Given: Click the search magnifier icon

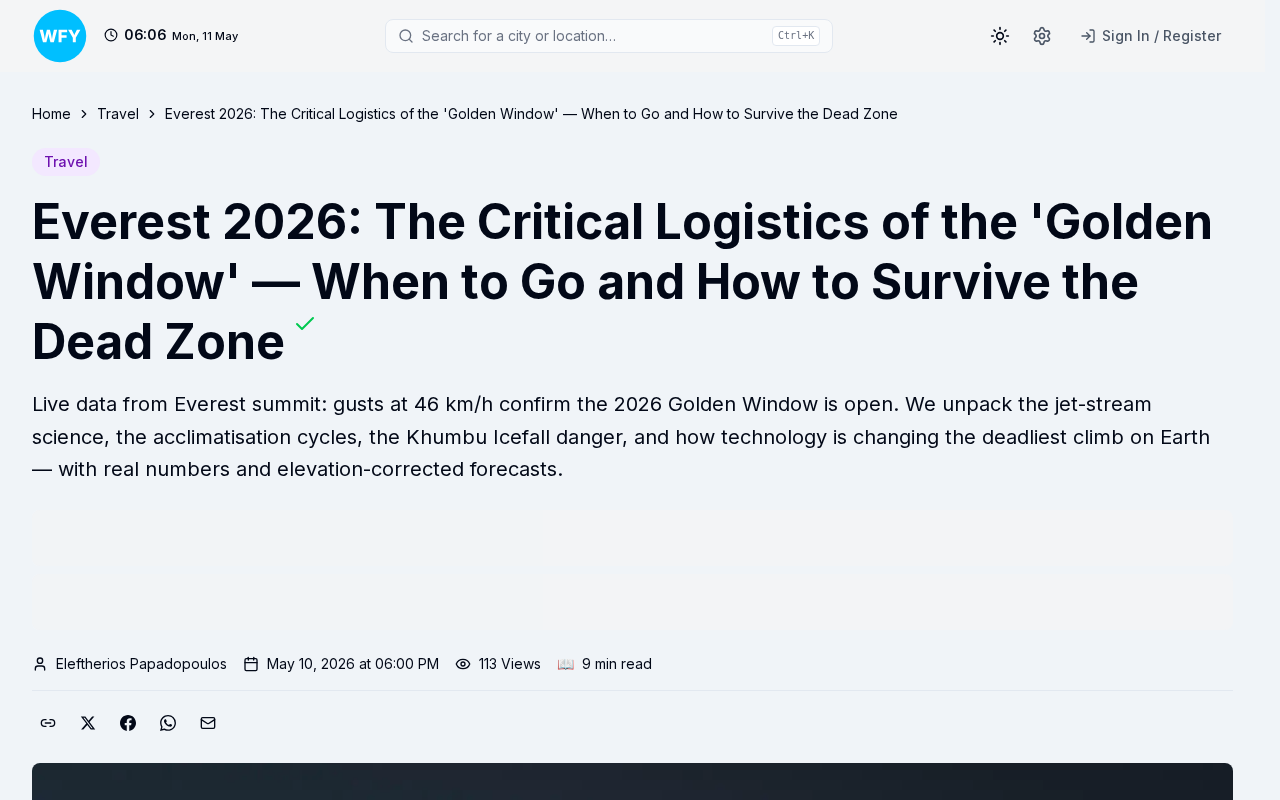Looking at the screenshot, I should pos(406,36).
